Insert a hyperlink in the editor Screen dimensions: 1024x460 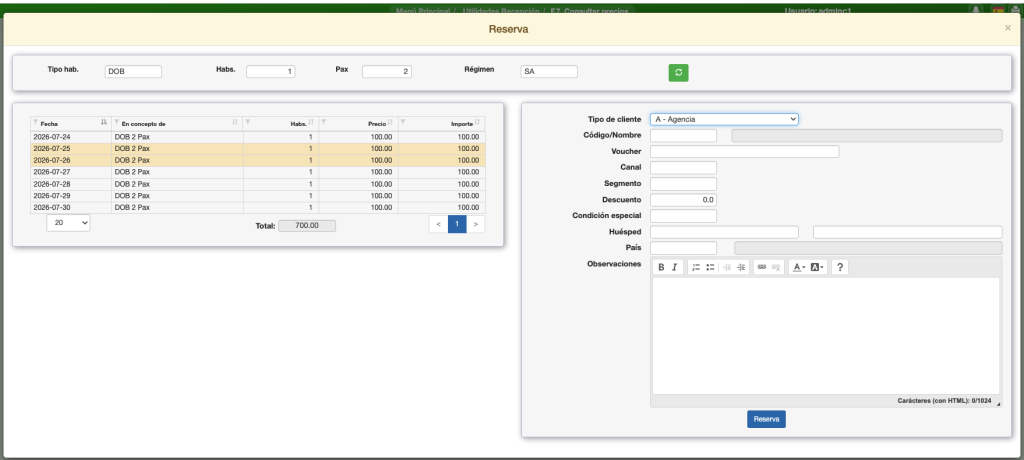(x=761, y=267)
